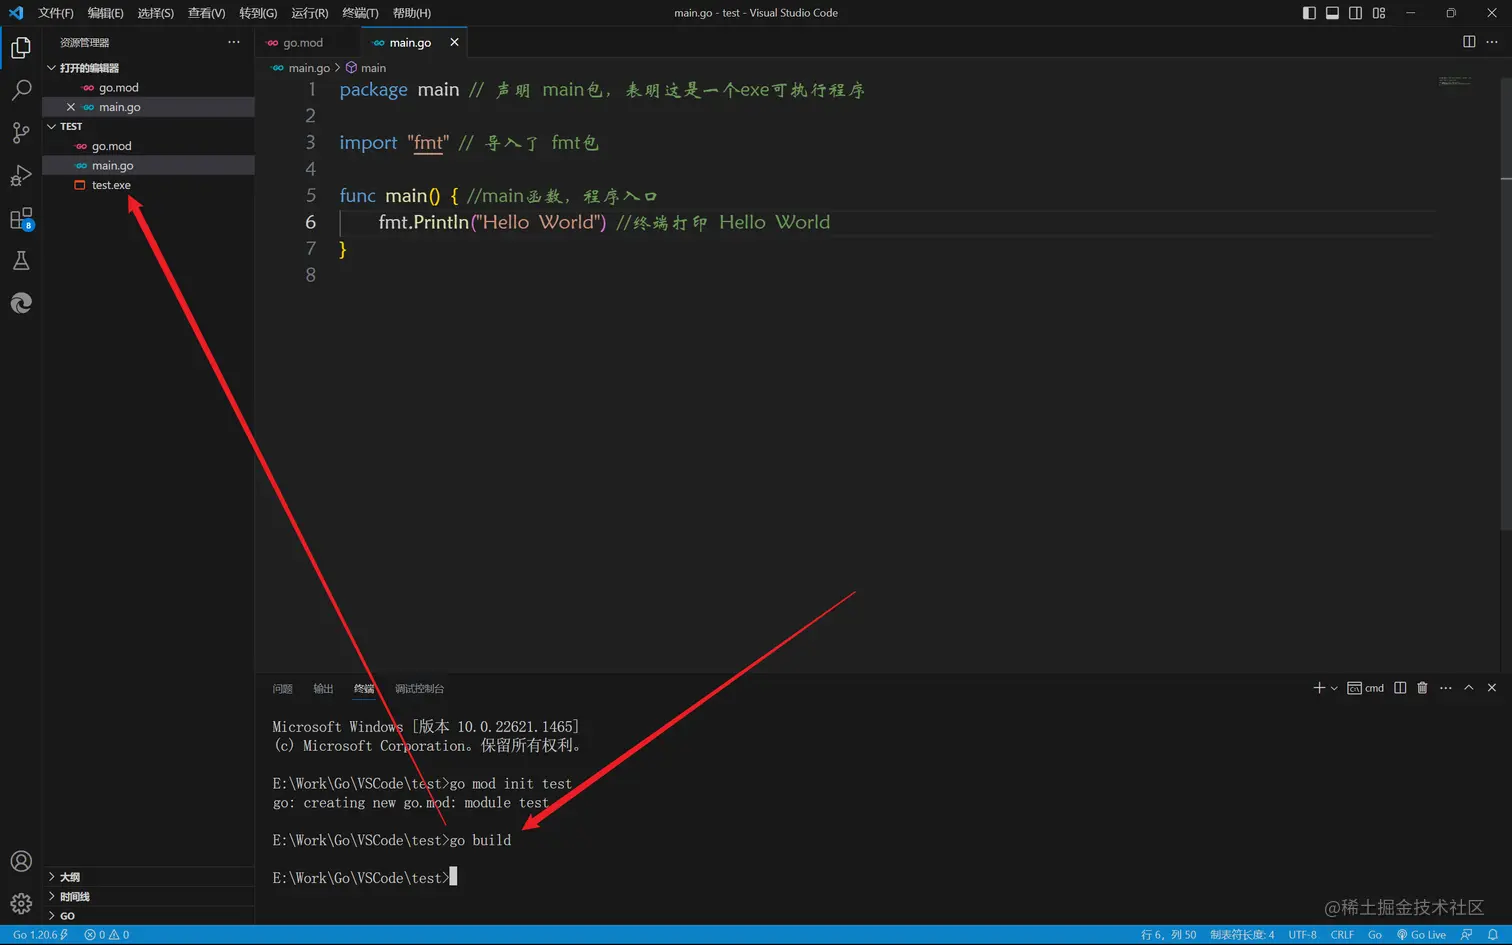Open the Search view in the activity bar
The image size is (1512, 945).
(21, 90)
